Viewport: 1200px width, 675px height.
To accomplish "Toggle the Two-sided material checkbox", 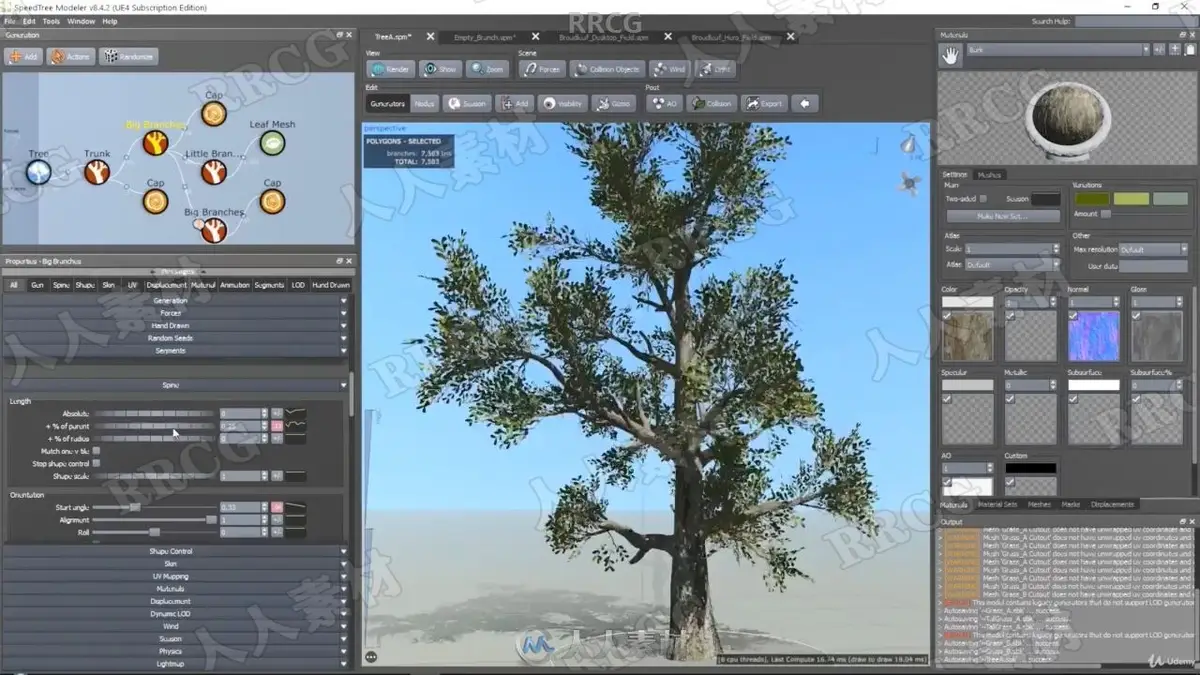I will click(x=983, y=199).
